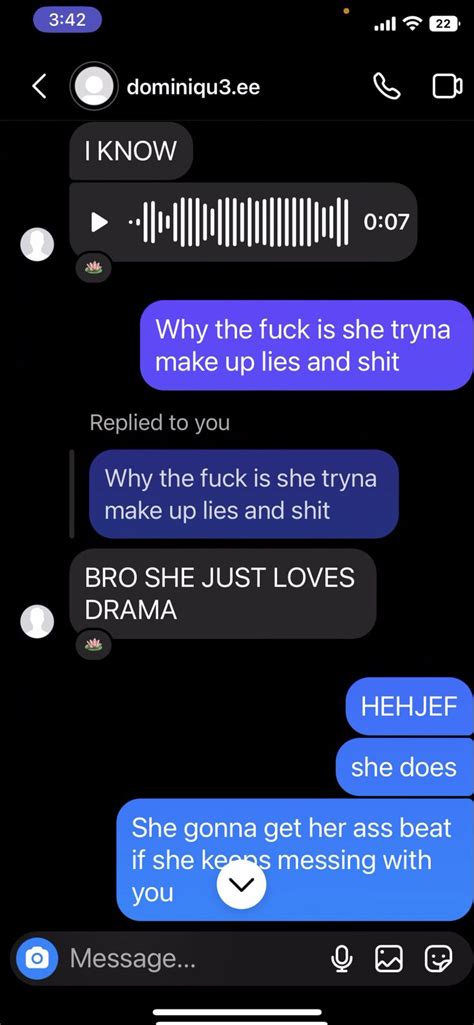Tap the lotus reaction under LOVES DRAMA message
The width and height of the screenshot is (474, 1025).
(x=93, y=645)
